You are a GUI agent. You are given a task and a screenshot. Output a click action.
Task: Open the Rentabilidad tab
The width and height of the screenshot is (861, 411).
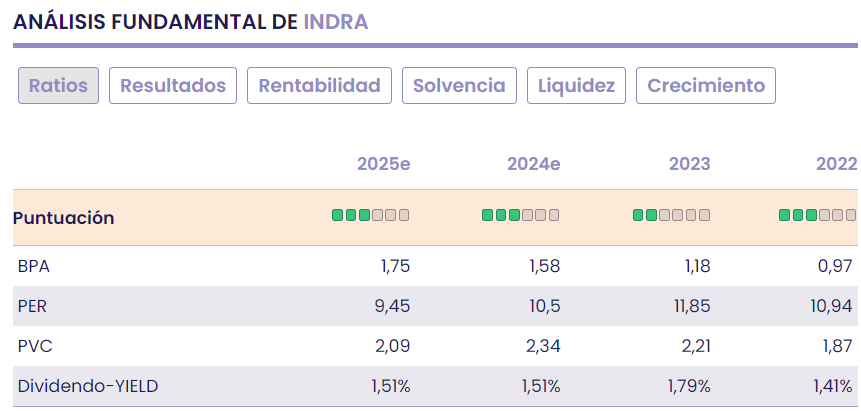pyautogui.click(x=319, y=86)
